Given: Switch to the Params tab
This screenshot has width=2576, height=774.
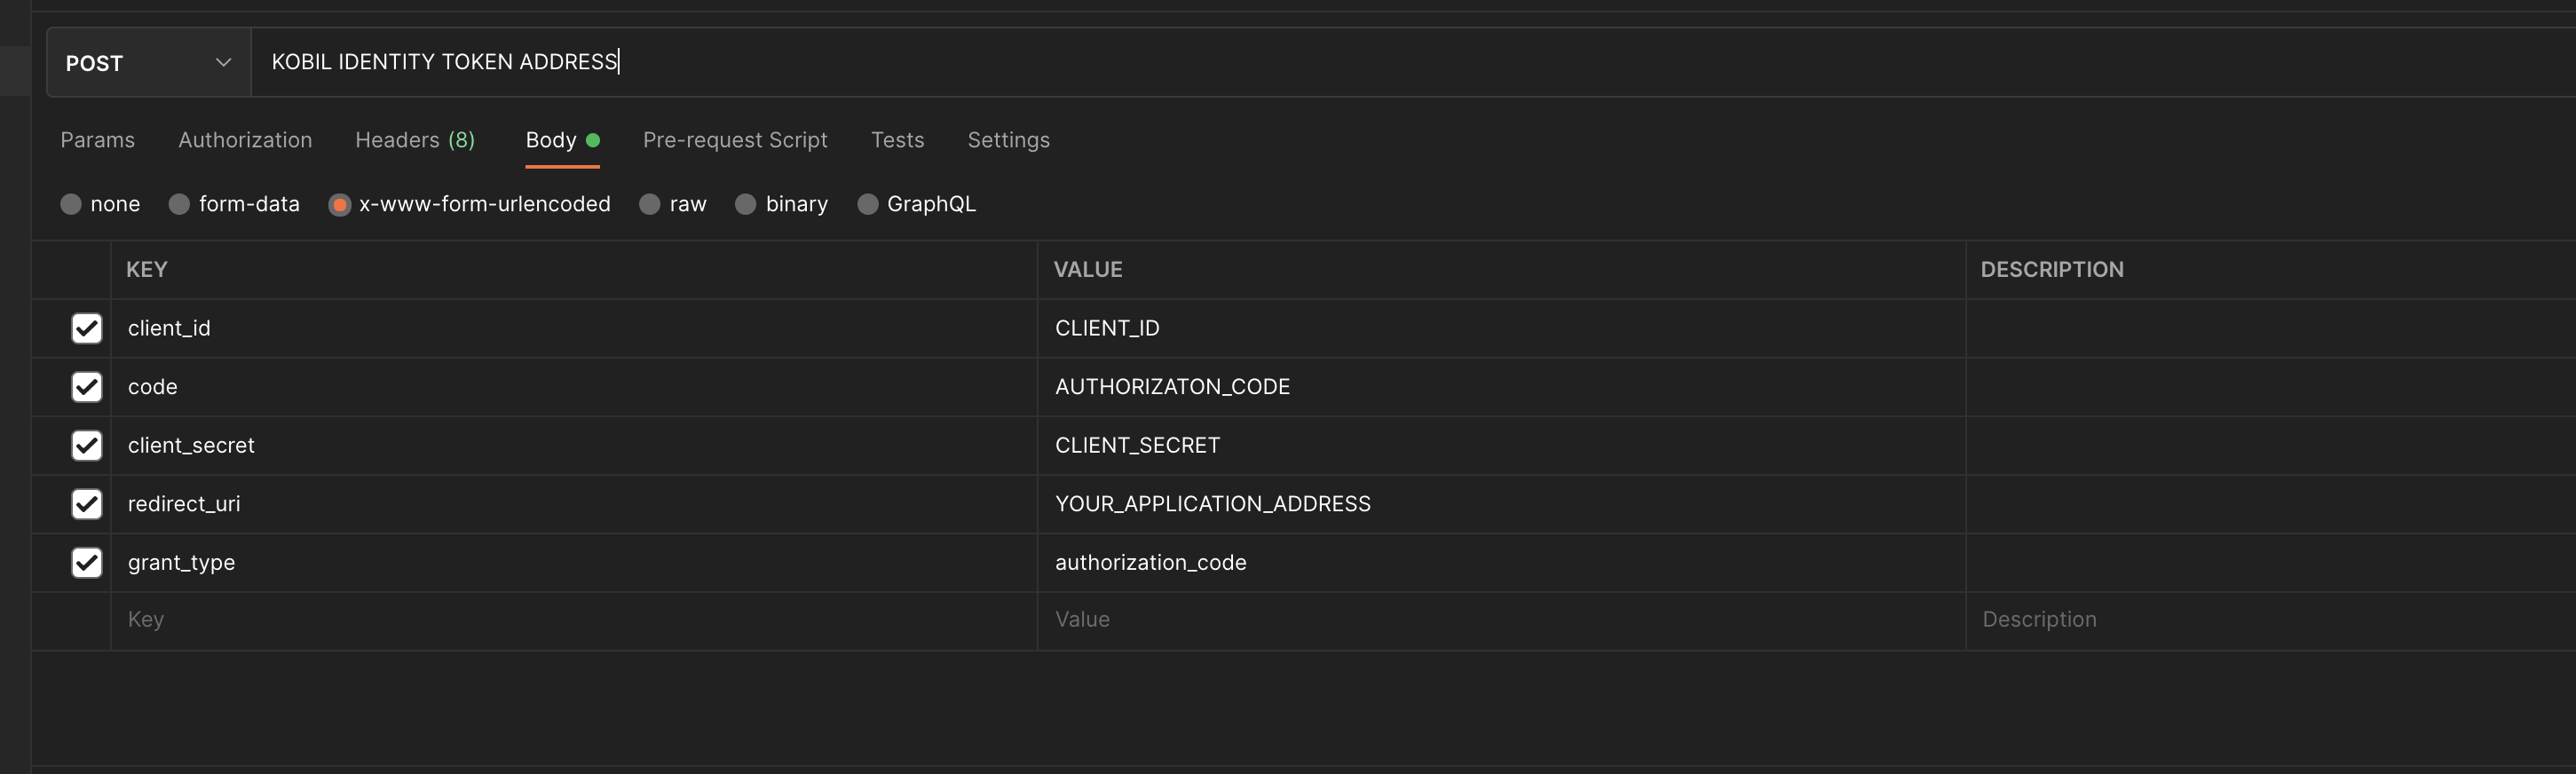Looking at the screenshot, I should point(97,140).
